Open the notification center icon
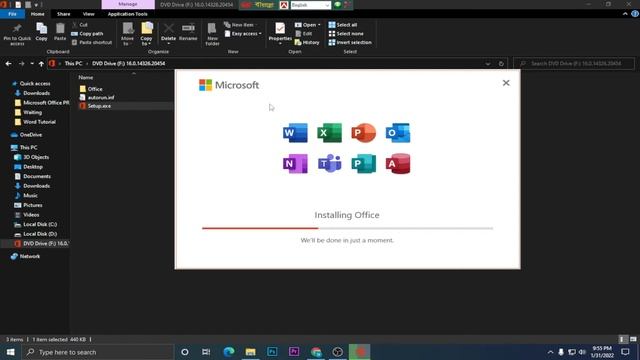The width and height of the screenshot is (640, 360). [x=625, y=352]
